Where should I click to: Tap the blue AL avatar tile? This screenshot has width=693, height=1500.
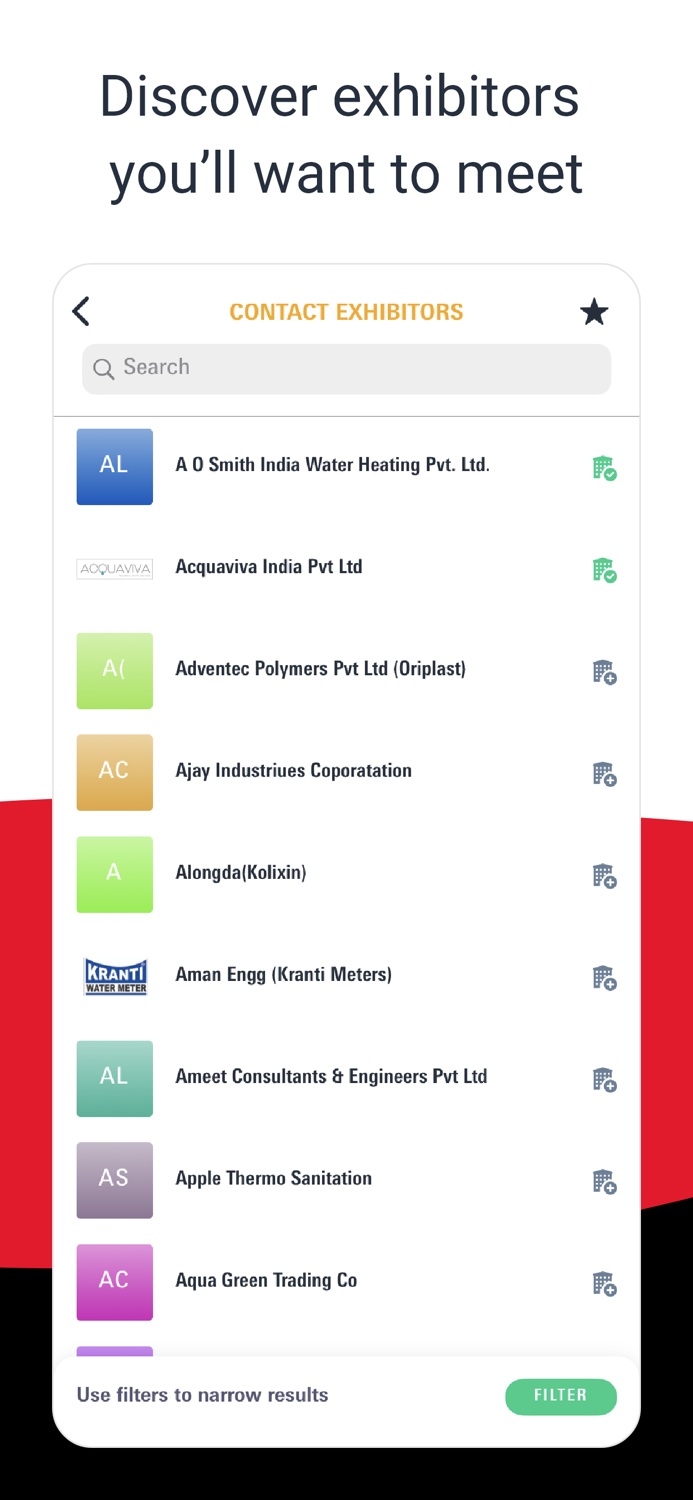[x=115, y=466]
